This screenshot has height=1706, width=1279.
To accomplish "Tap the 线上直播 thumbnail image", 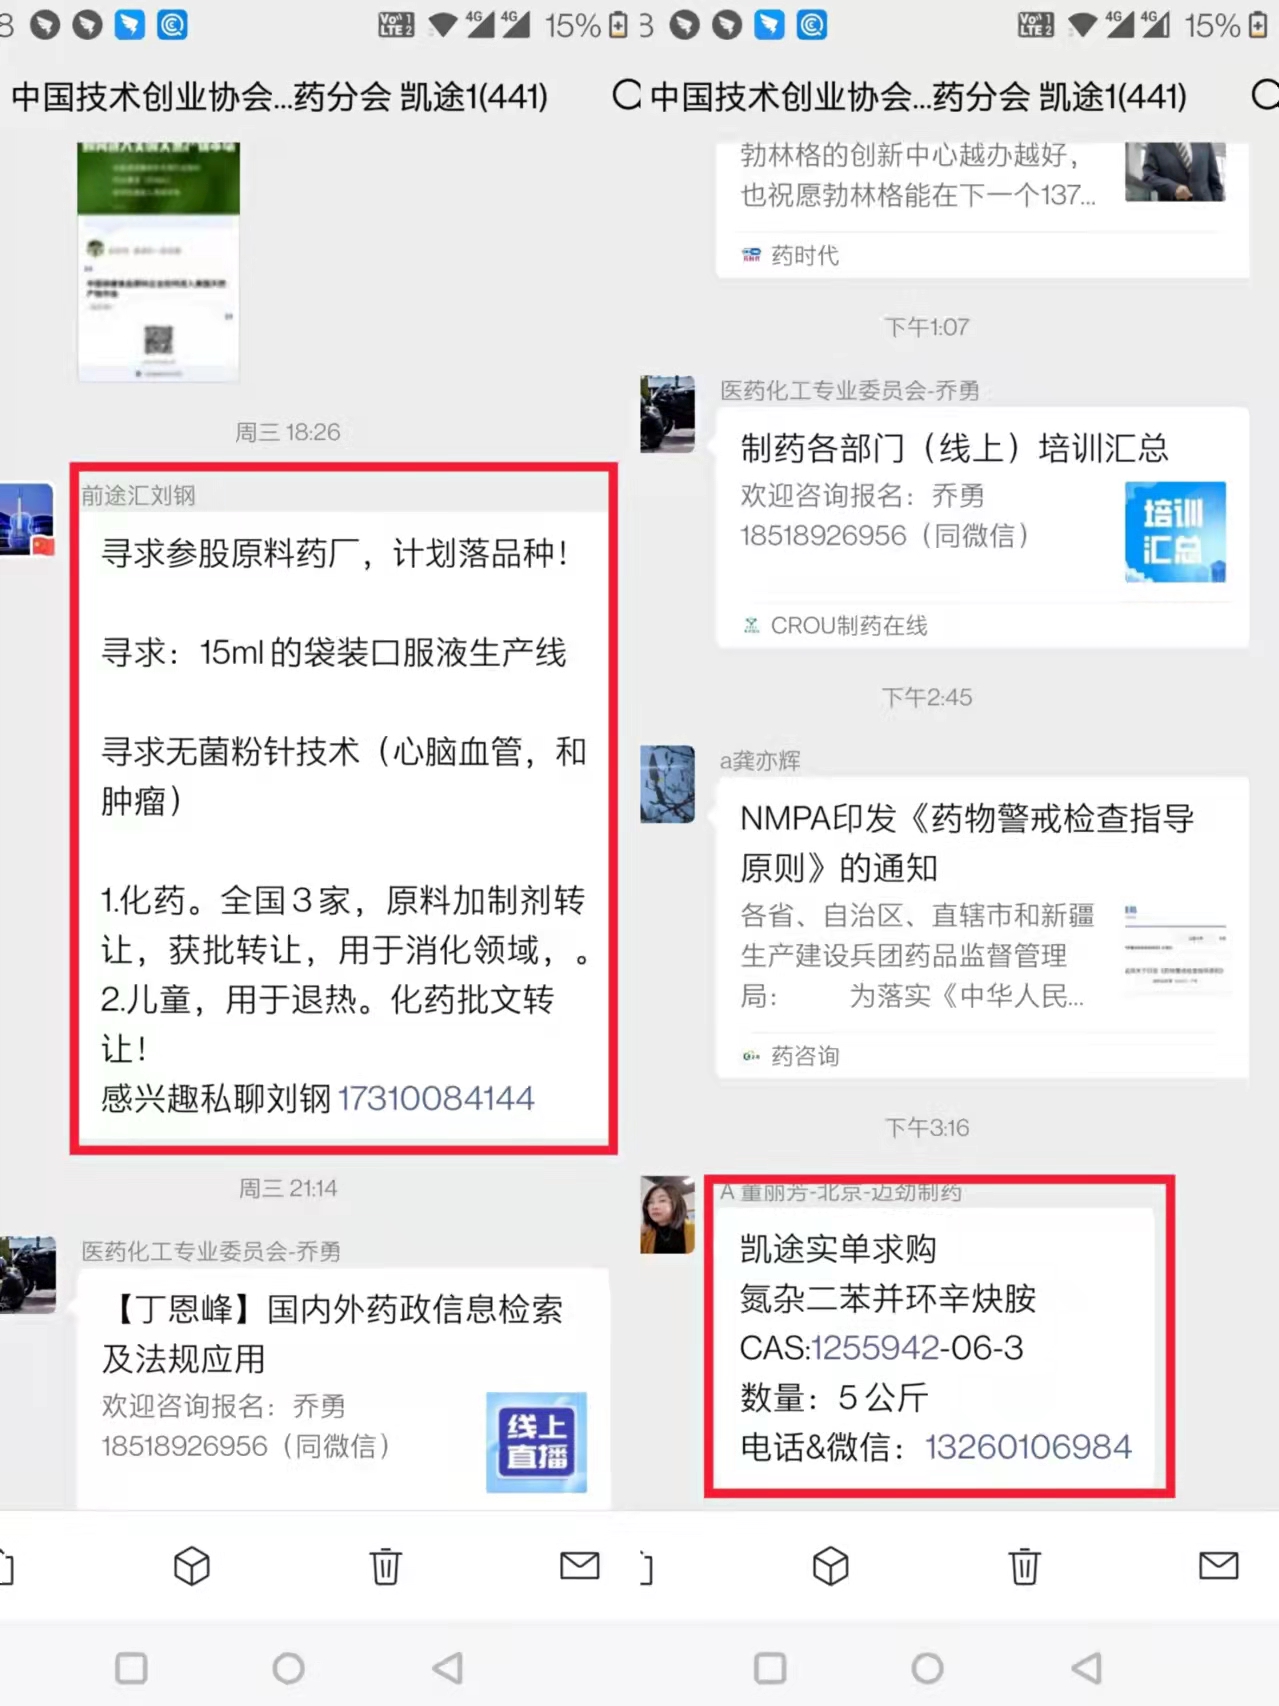I will [537, 1442].
